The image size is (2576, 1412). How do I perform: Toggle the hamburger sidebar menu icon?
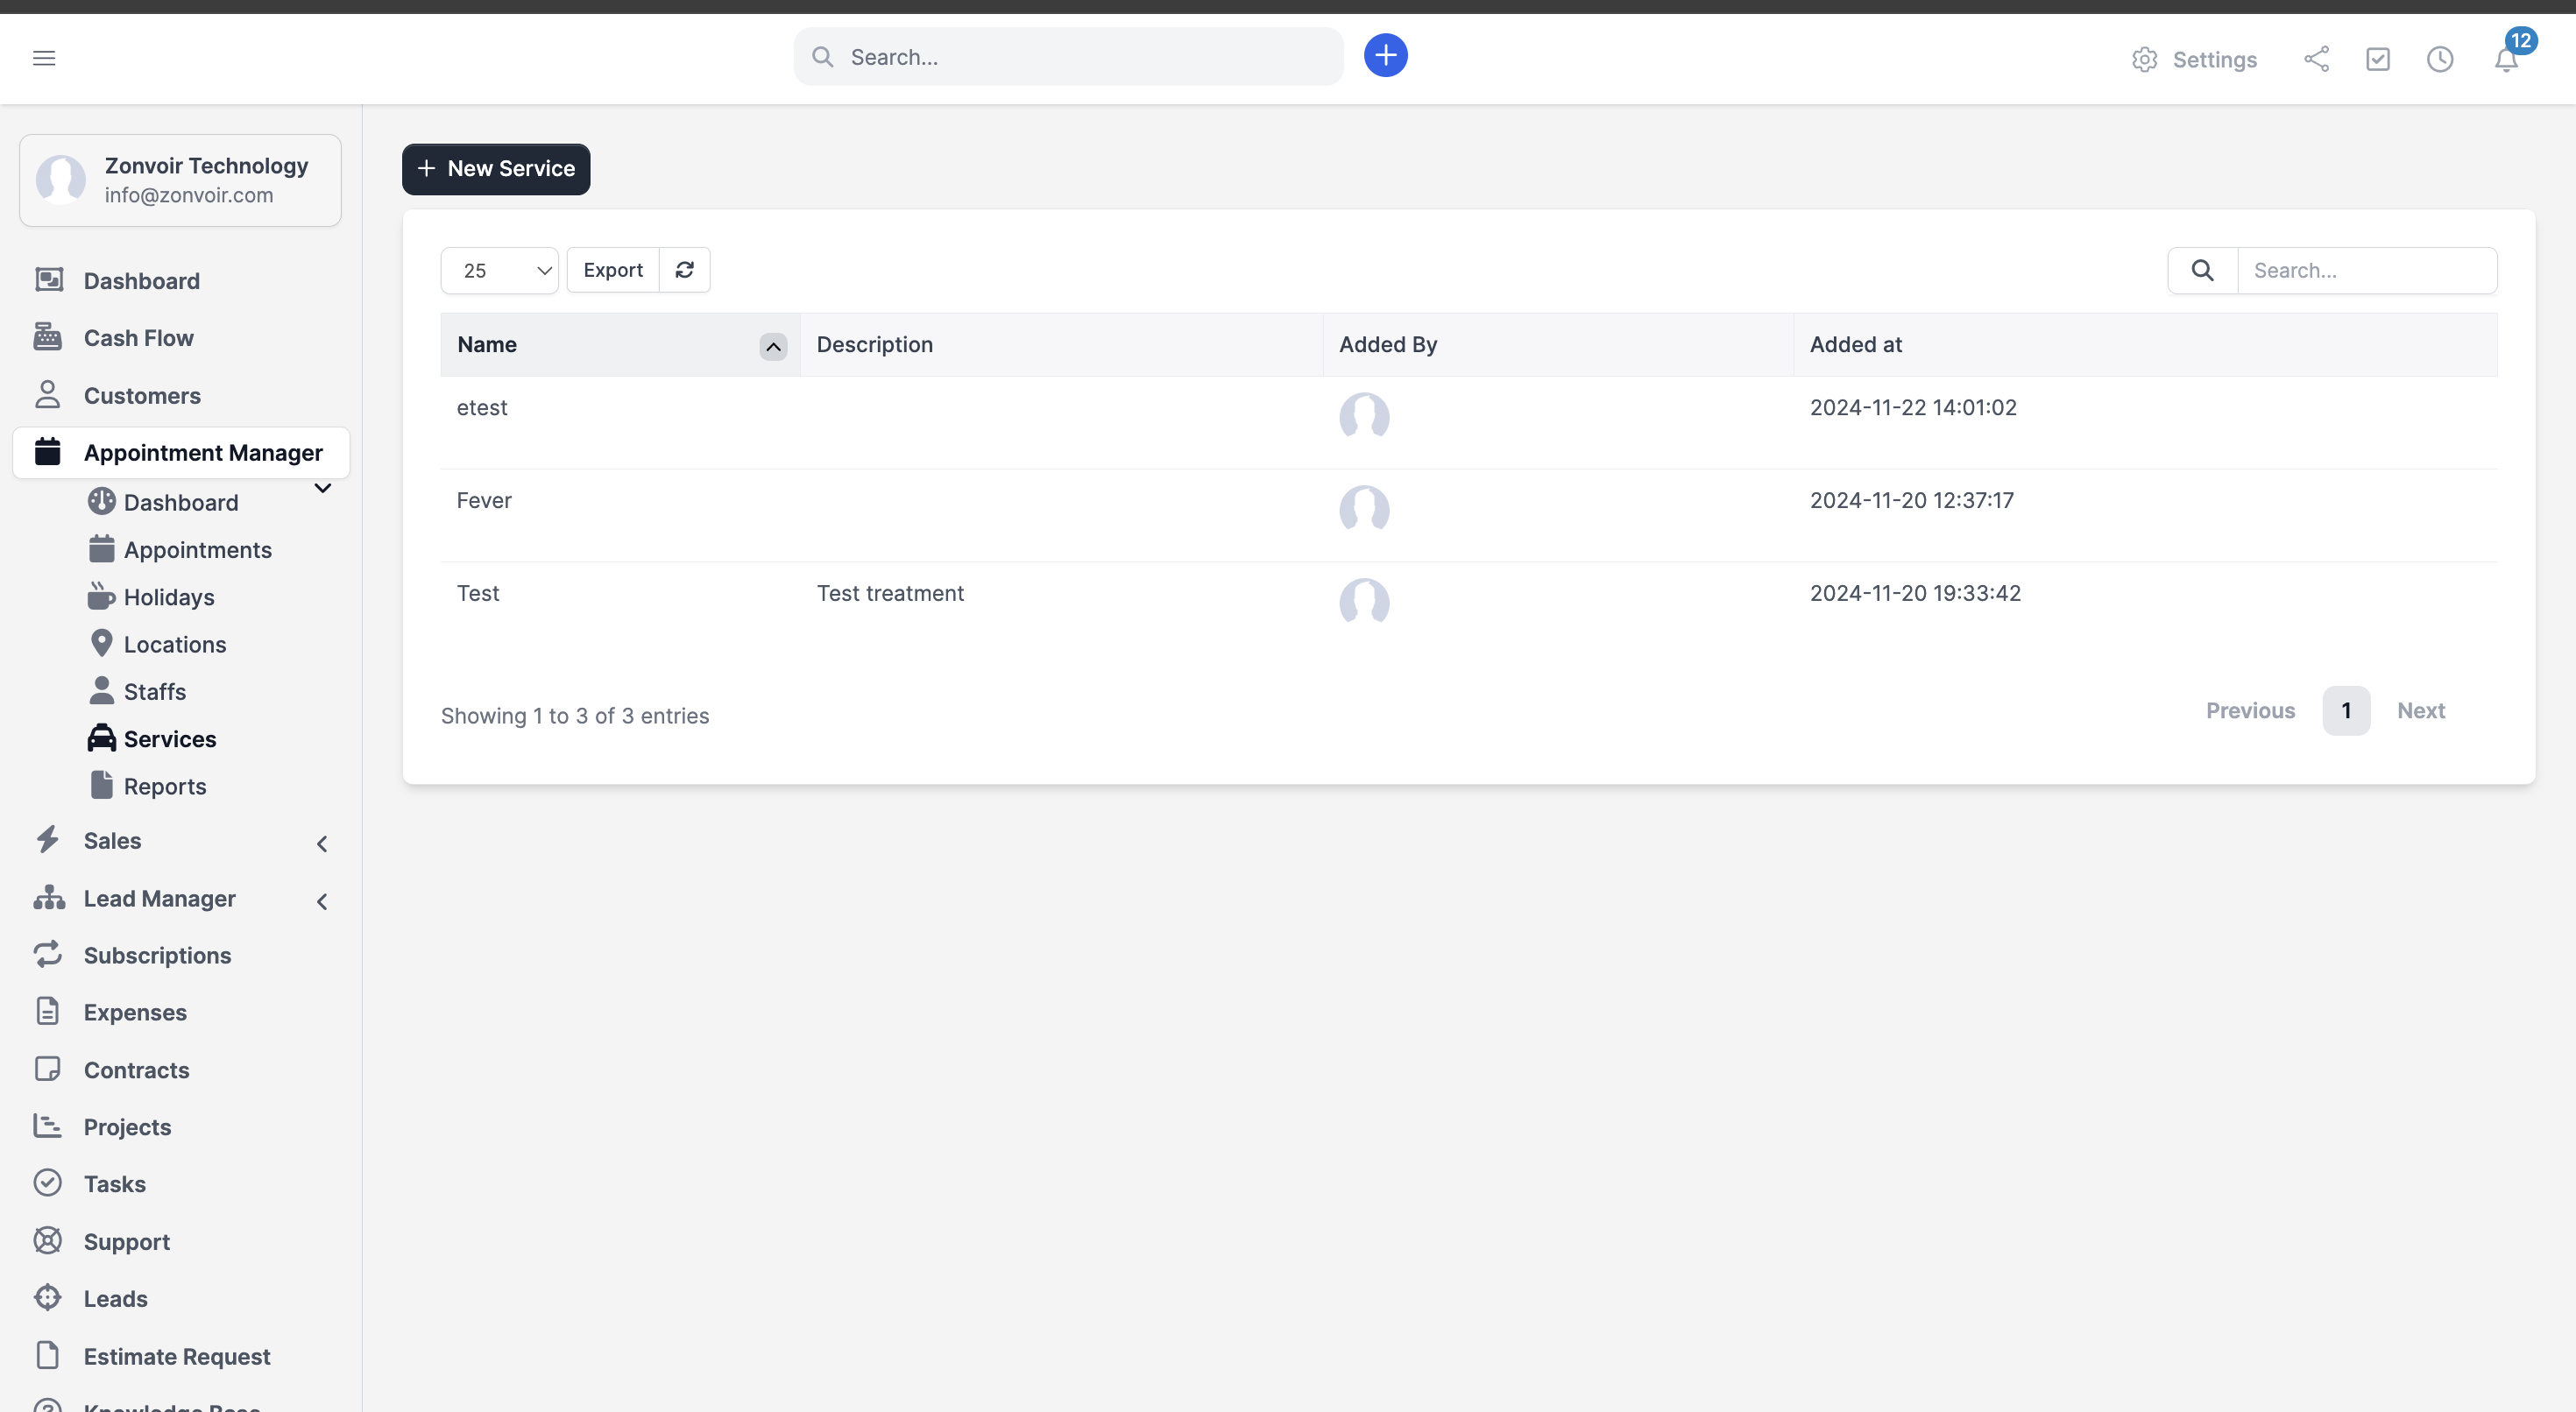click(x=44, y=58)
